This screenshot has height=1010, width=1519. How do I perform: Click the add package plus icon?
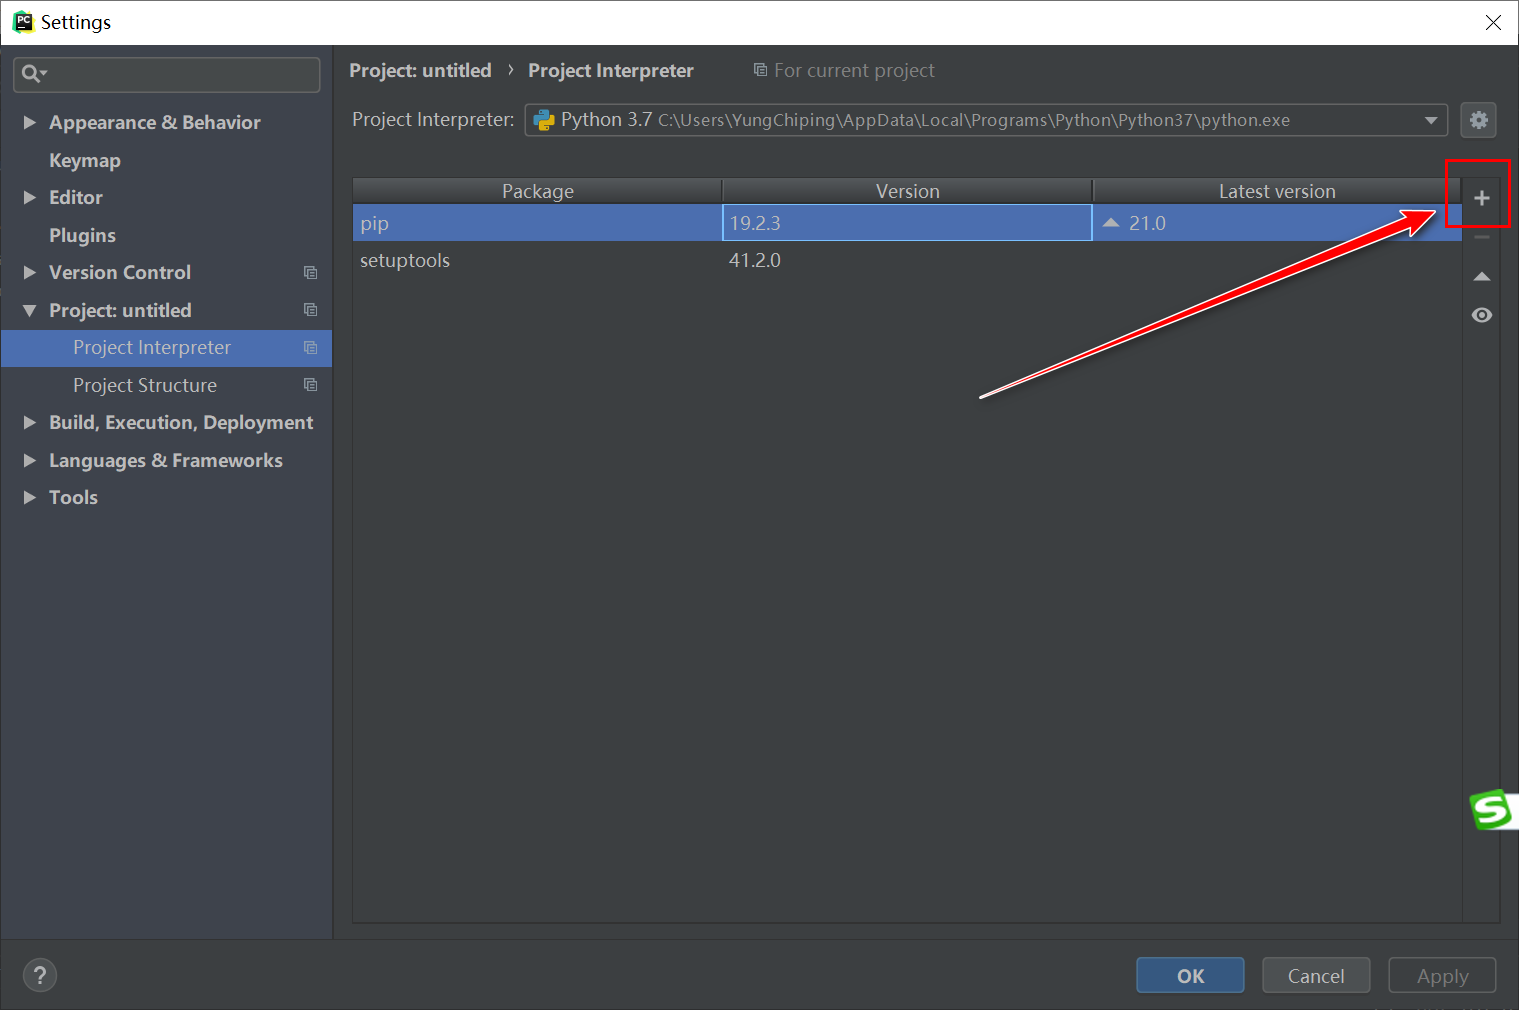[x=1481, y=198]
